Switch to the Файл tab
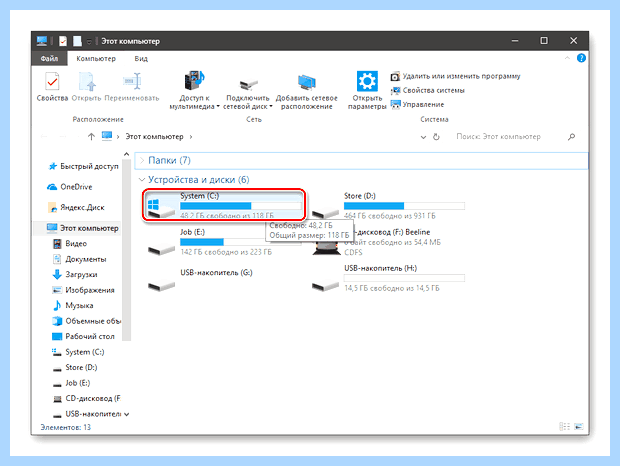620x466 pixels. click(x=49, y=58)
